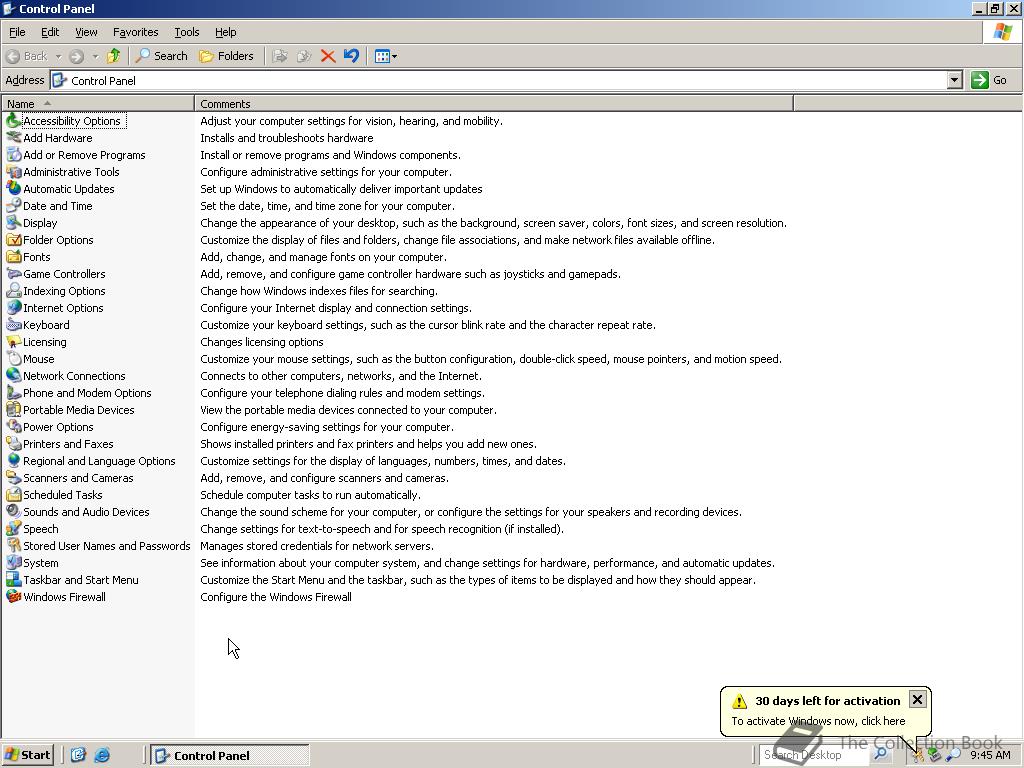Click the Address bar input field

[499, 80]
